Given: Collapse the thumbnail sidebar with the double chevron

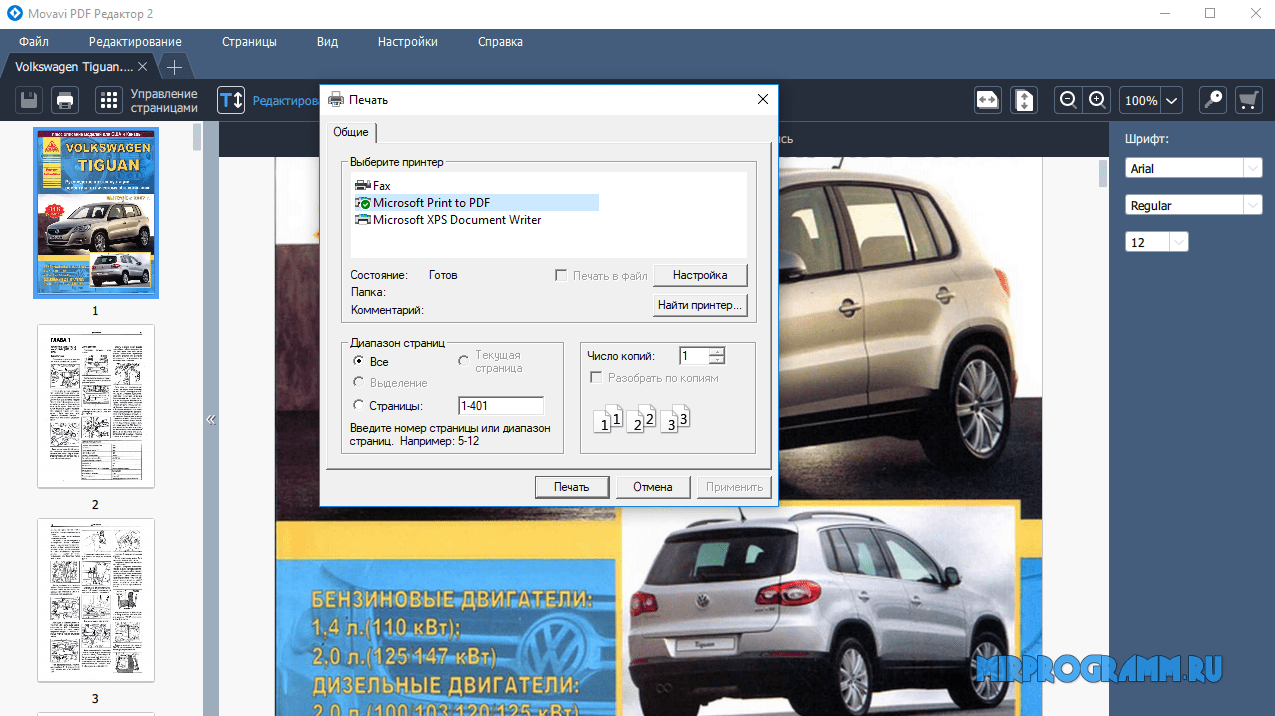Looking at the screenshot, I should tap(211, 420).
